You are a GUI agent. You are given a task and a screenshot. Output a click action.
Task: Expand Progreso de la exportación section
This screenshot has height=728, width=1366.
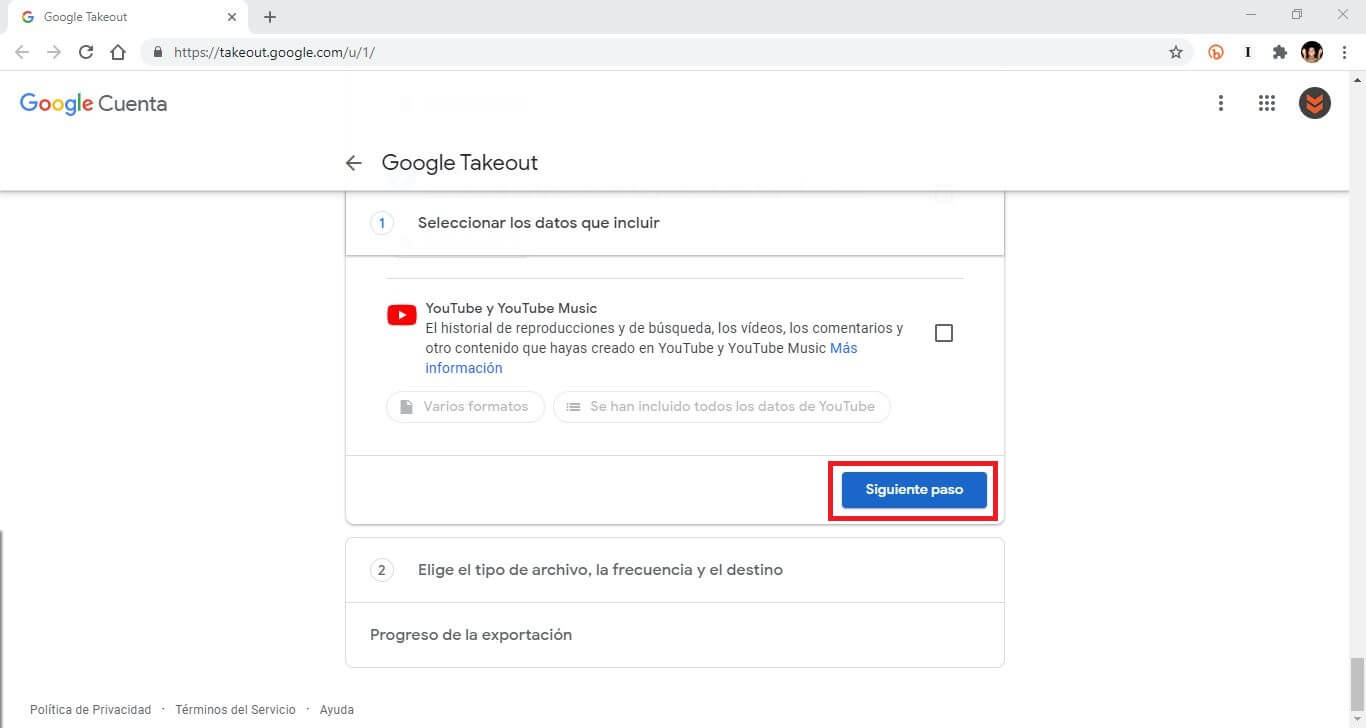(x=675, y=635)
